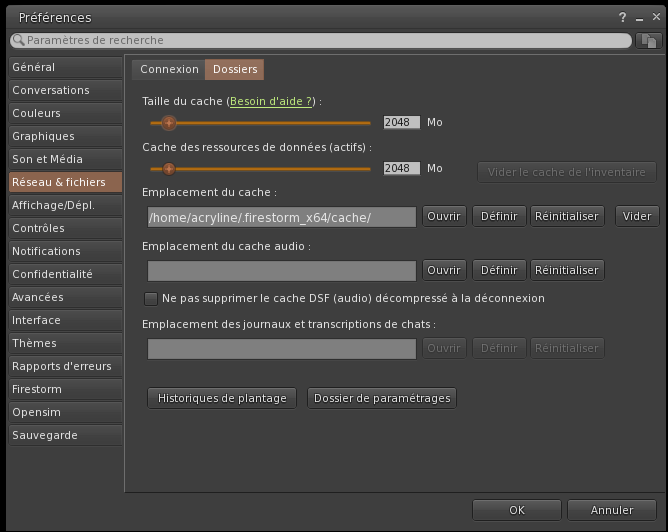
Task: Click the icon button beside the search bar
Action: point(648,41)
